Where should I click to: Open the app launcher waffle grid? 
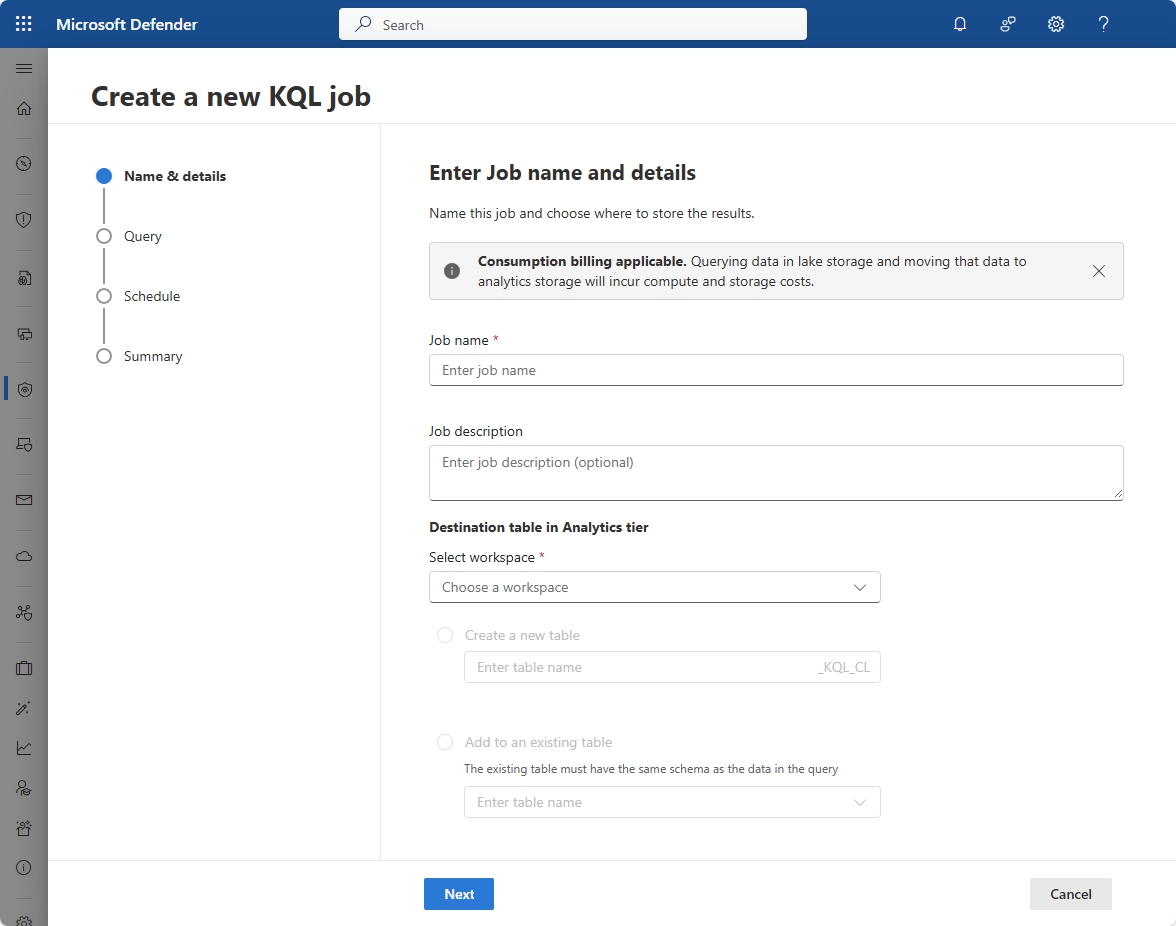24,24
